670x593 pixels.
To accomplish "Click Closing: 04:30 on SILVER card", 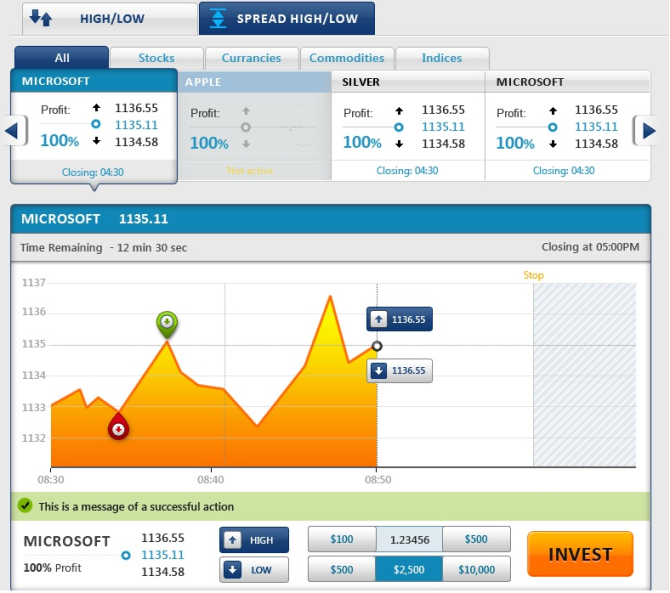I will click(x=407, y=170).
